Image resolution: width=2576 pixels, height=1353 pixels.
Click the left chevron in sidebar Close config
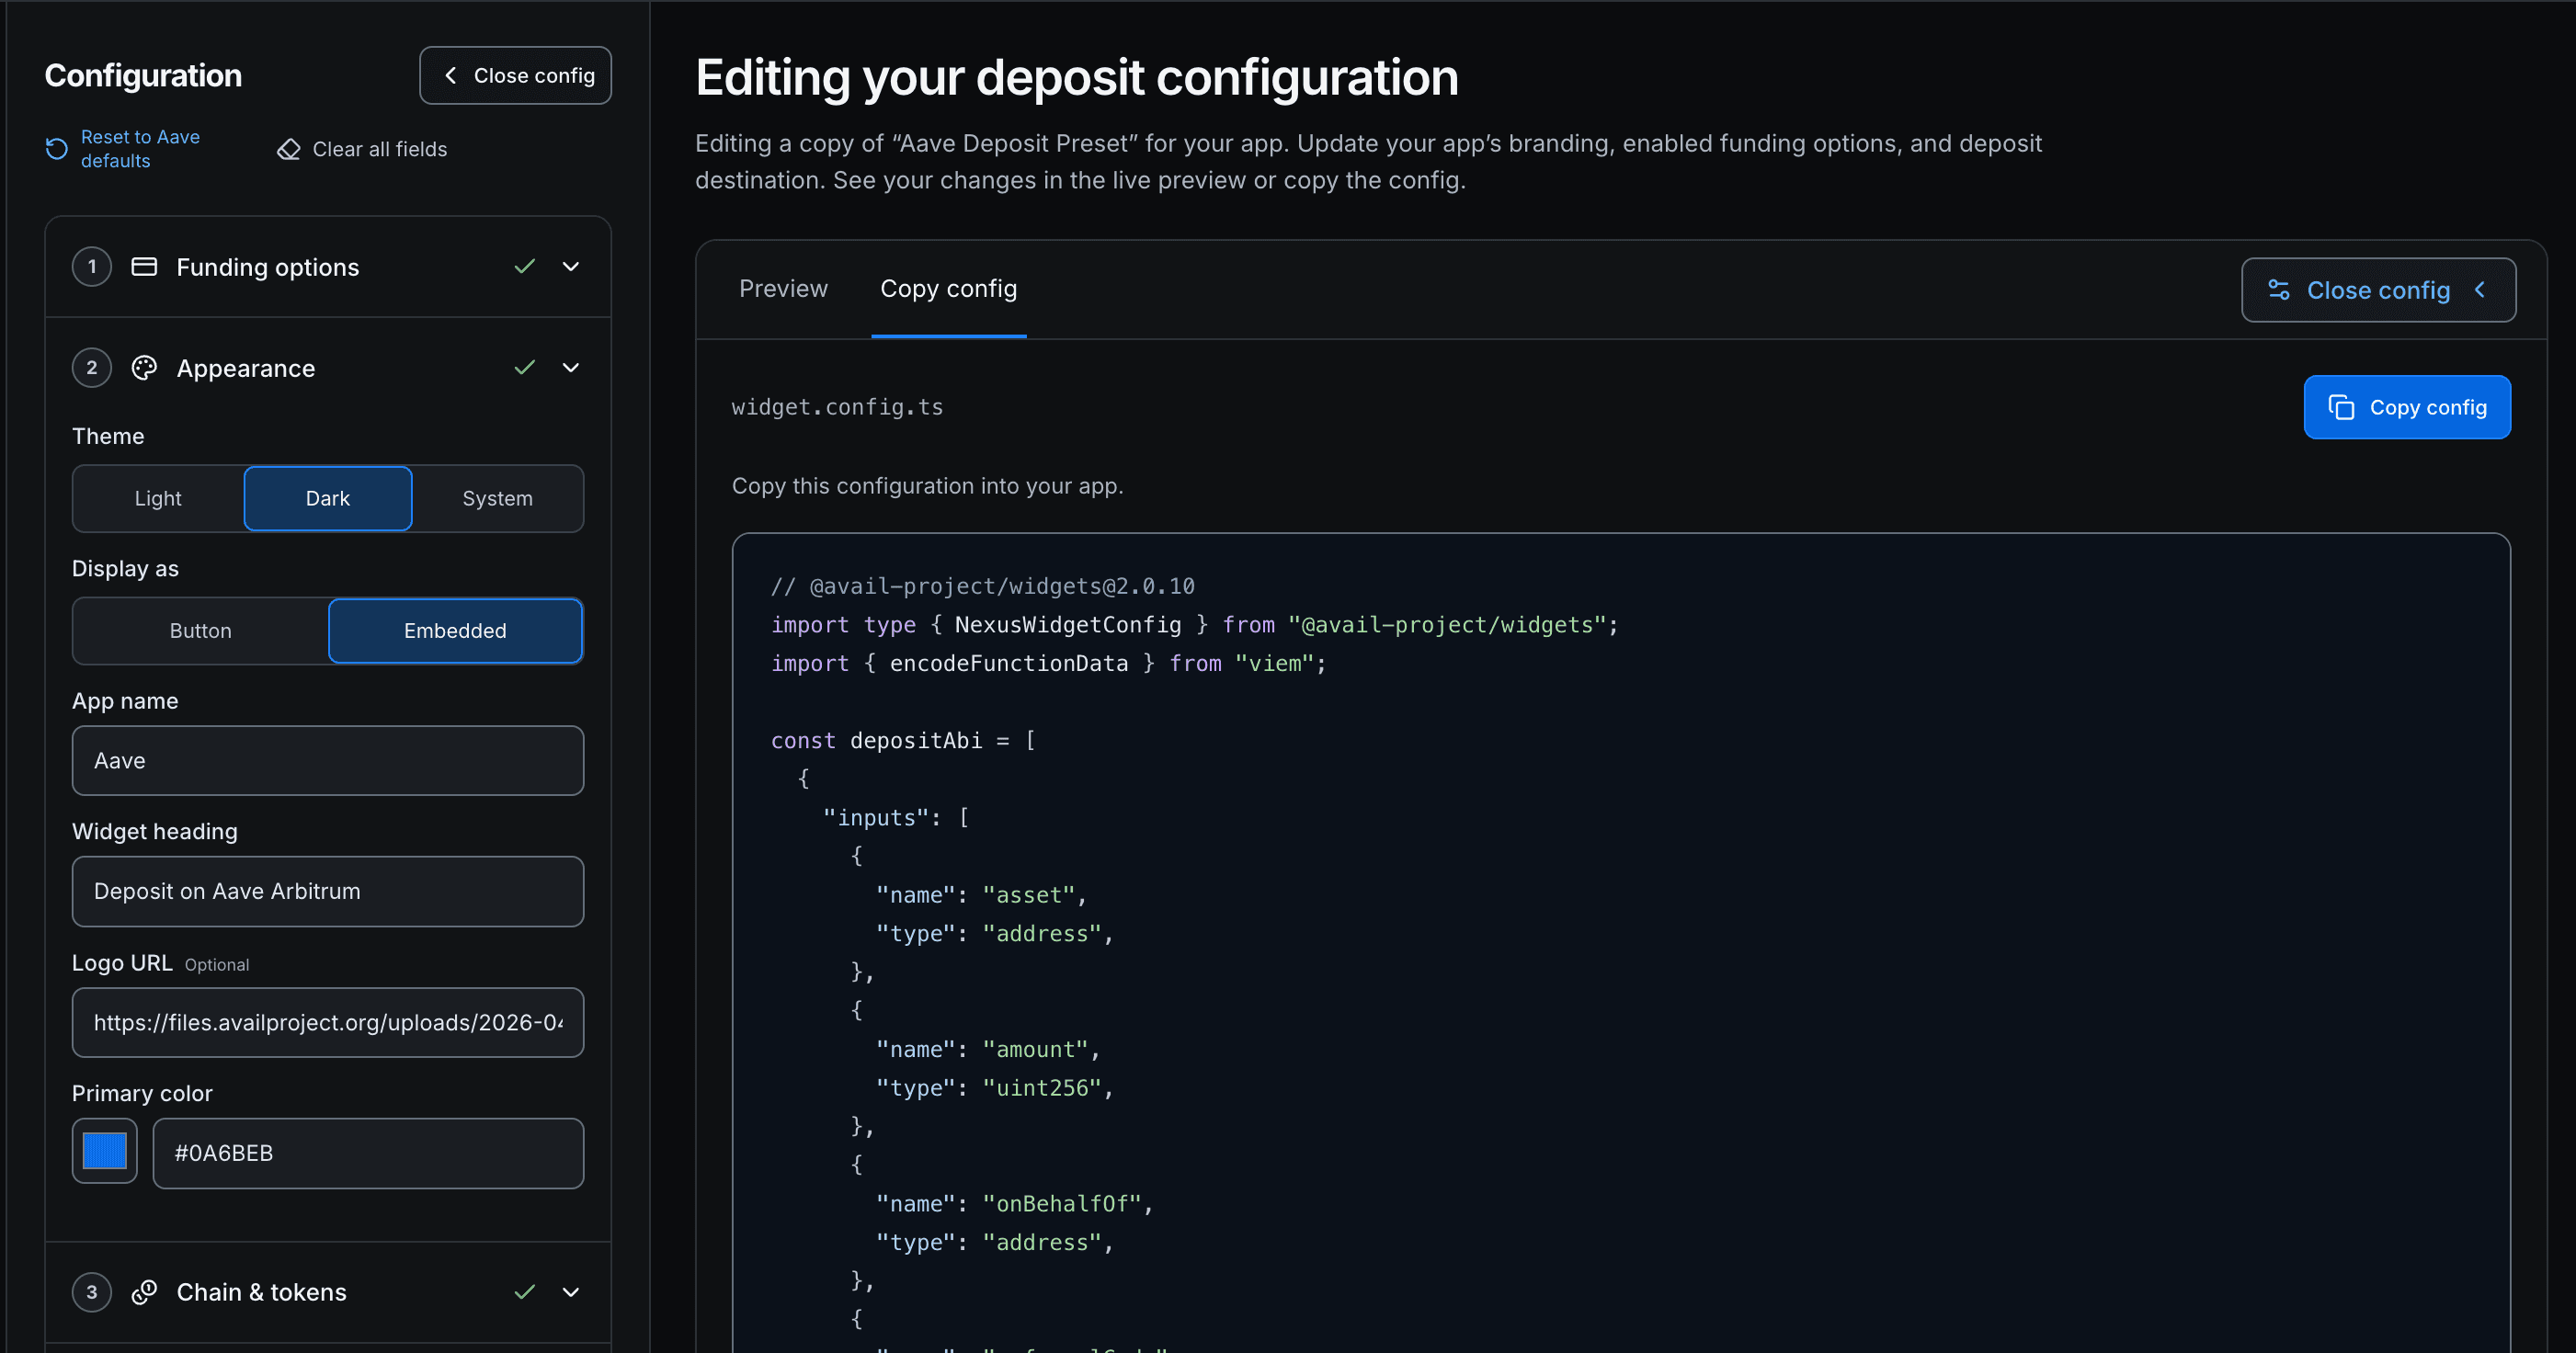(x=451, y=75)
